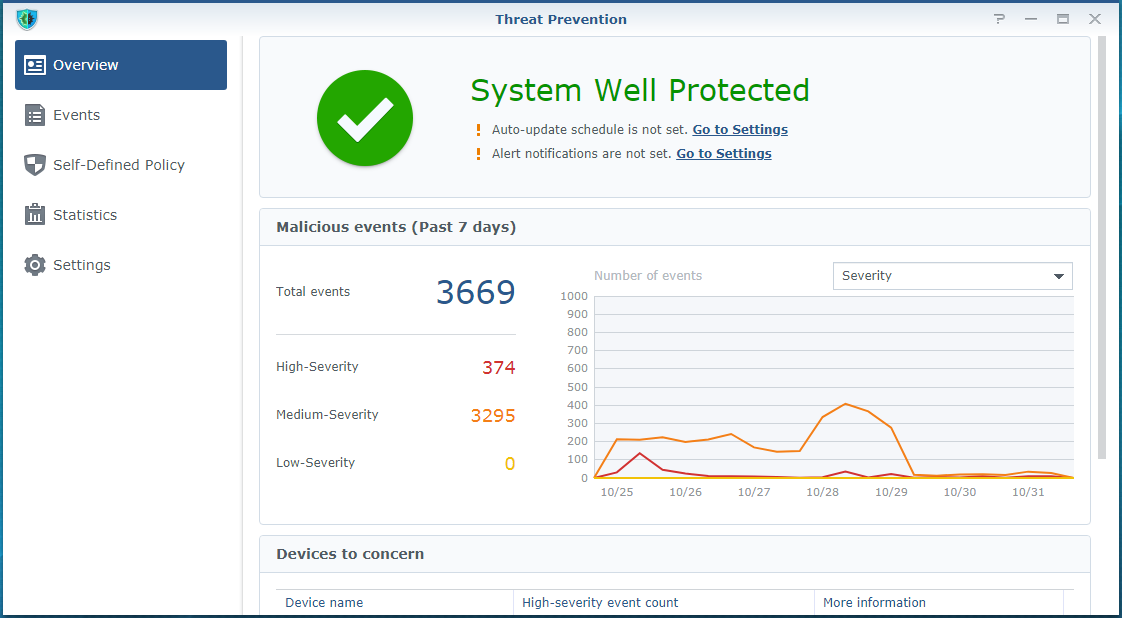
Task: Click the Severity dropdown arrow
Action: click(1058, 277)
